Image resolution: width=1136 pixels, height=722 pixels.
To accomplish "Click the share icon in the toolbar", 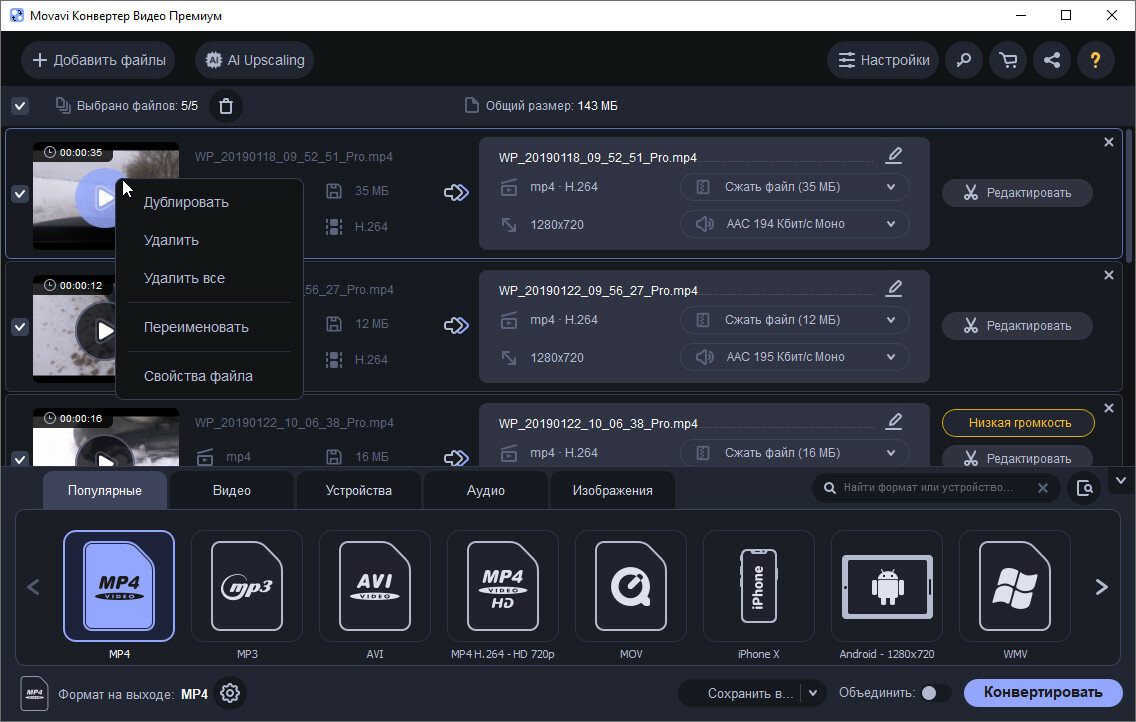I will [1052, 60].
